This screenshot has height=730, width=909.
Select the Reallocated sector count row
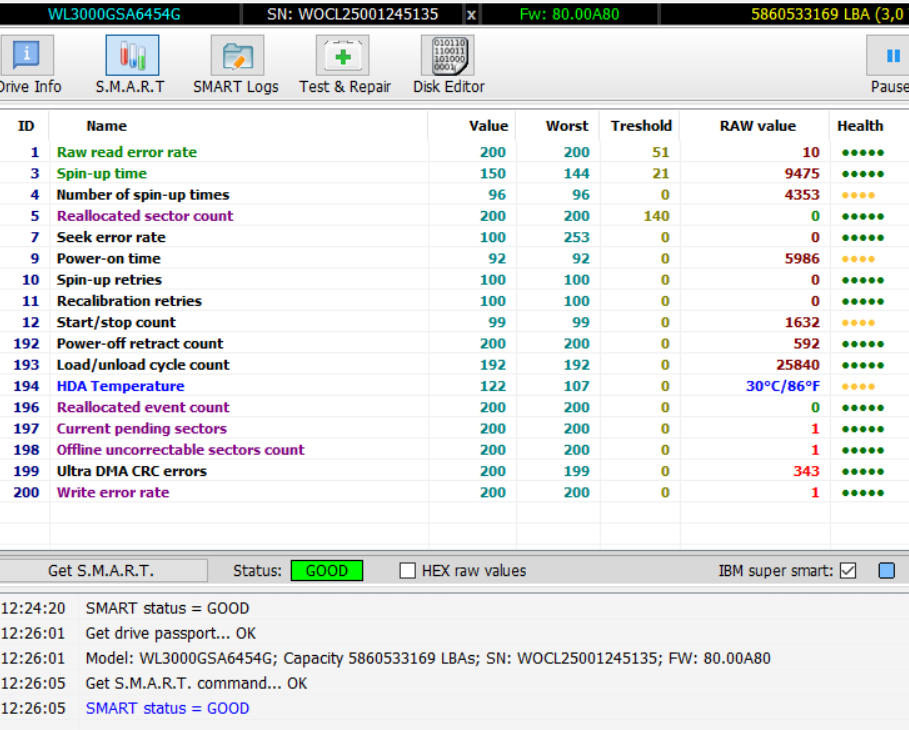point(145,216)
